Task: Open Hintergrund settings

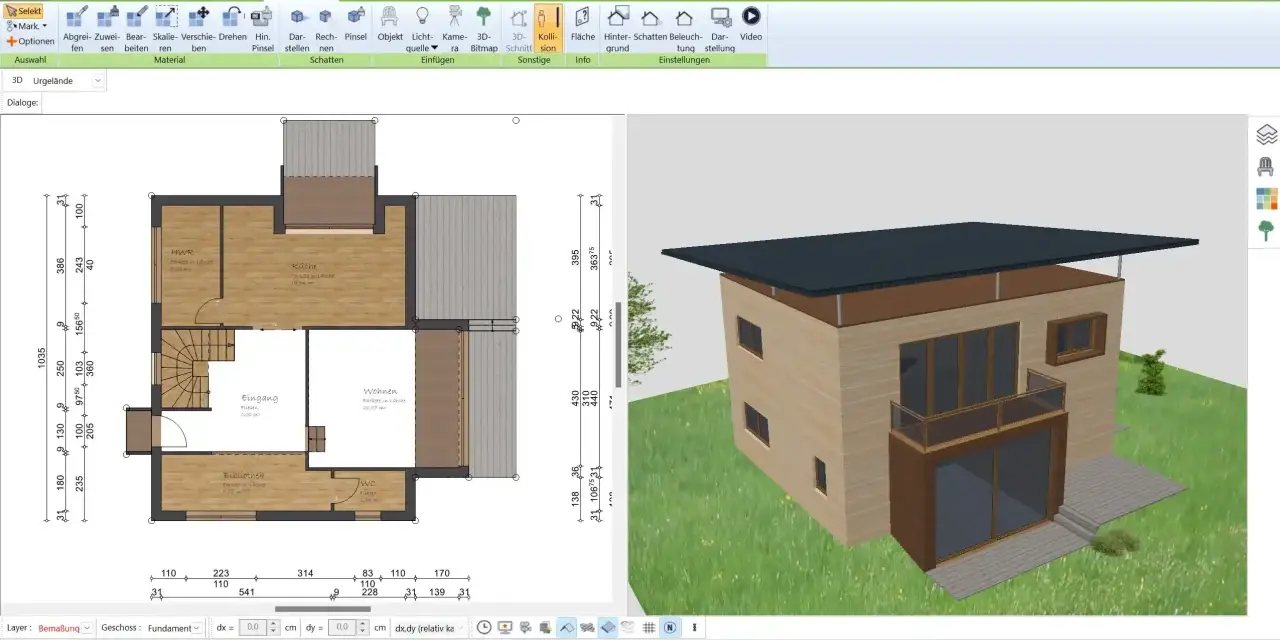Action: pyautogui.click(x=618, y=28)
